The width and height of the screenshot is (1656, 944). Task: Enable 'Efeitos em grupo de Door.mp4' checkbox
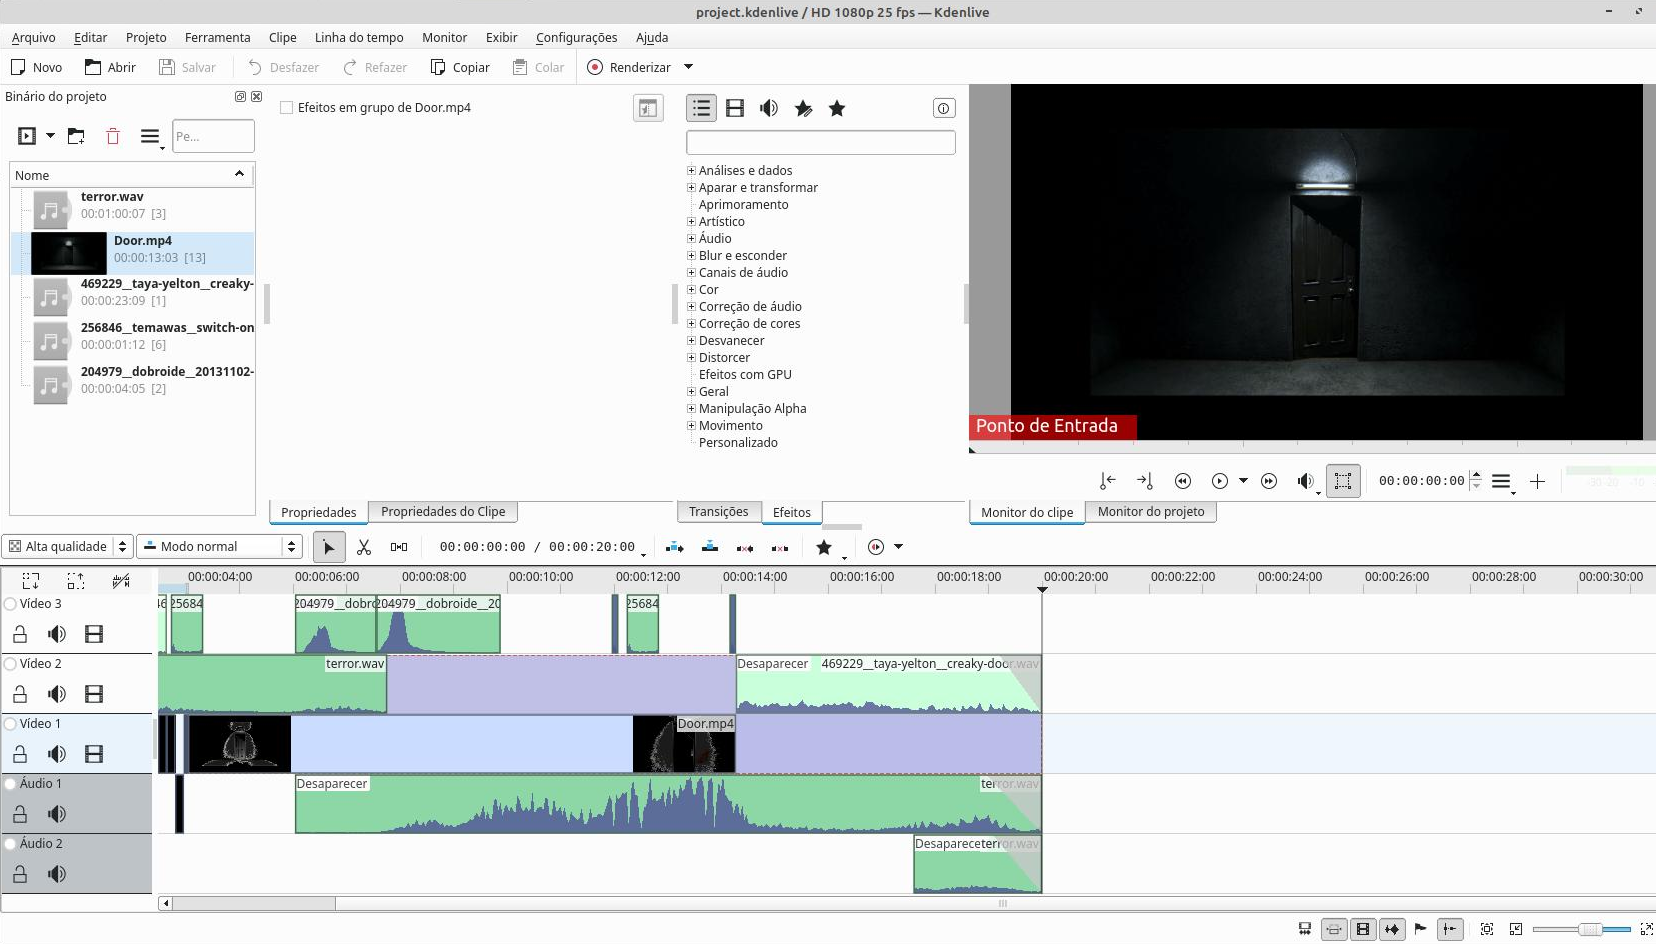(287, 108)
